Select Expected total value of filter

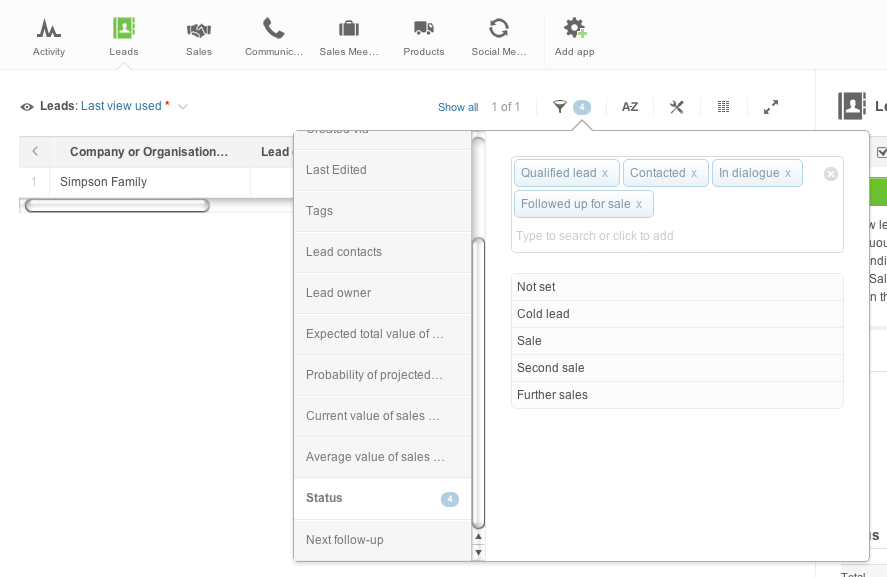(382, 334)
